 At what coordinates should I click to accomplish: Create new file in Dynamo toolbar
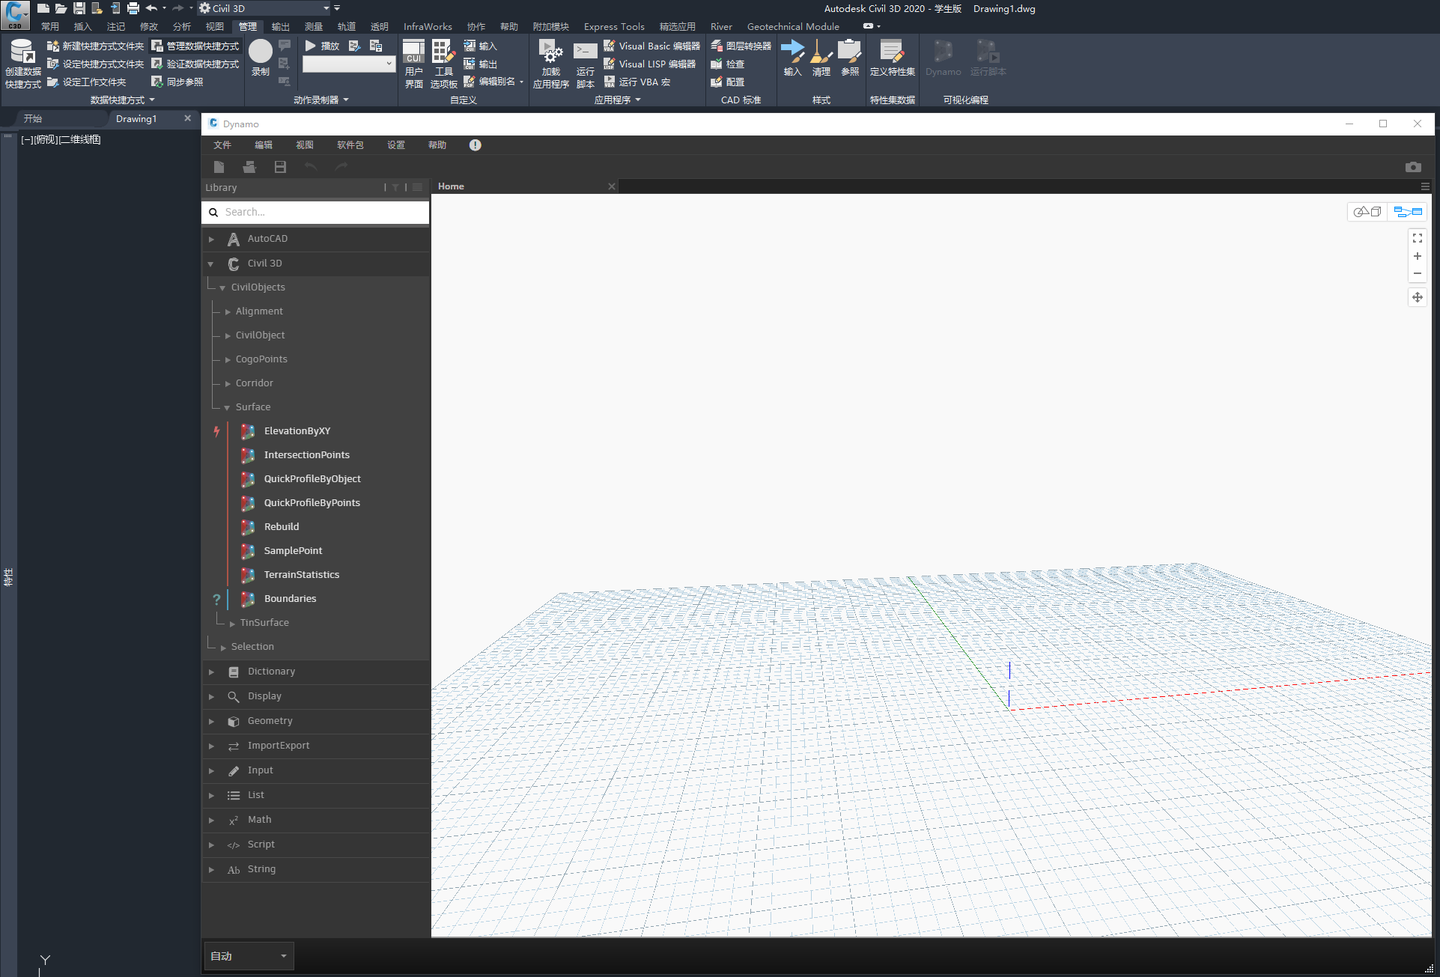point(219,167)
